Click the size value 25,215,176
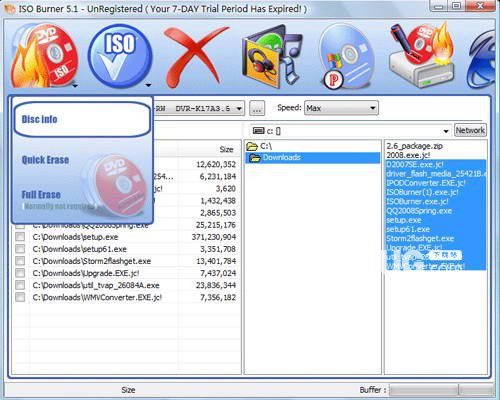500x400 pixels. click(216, 225)
